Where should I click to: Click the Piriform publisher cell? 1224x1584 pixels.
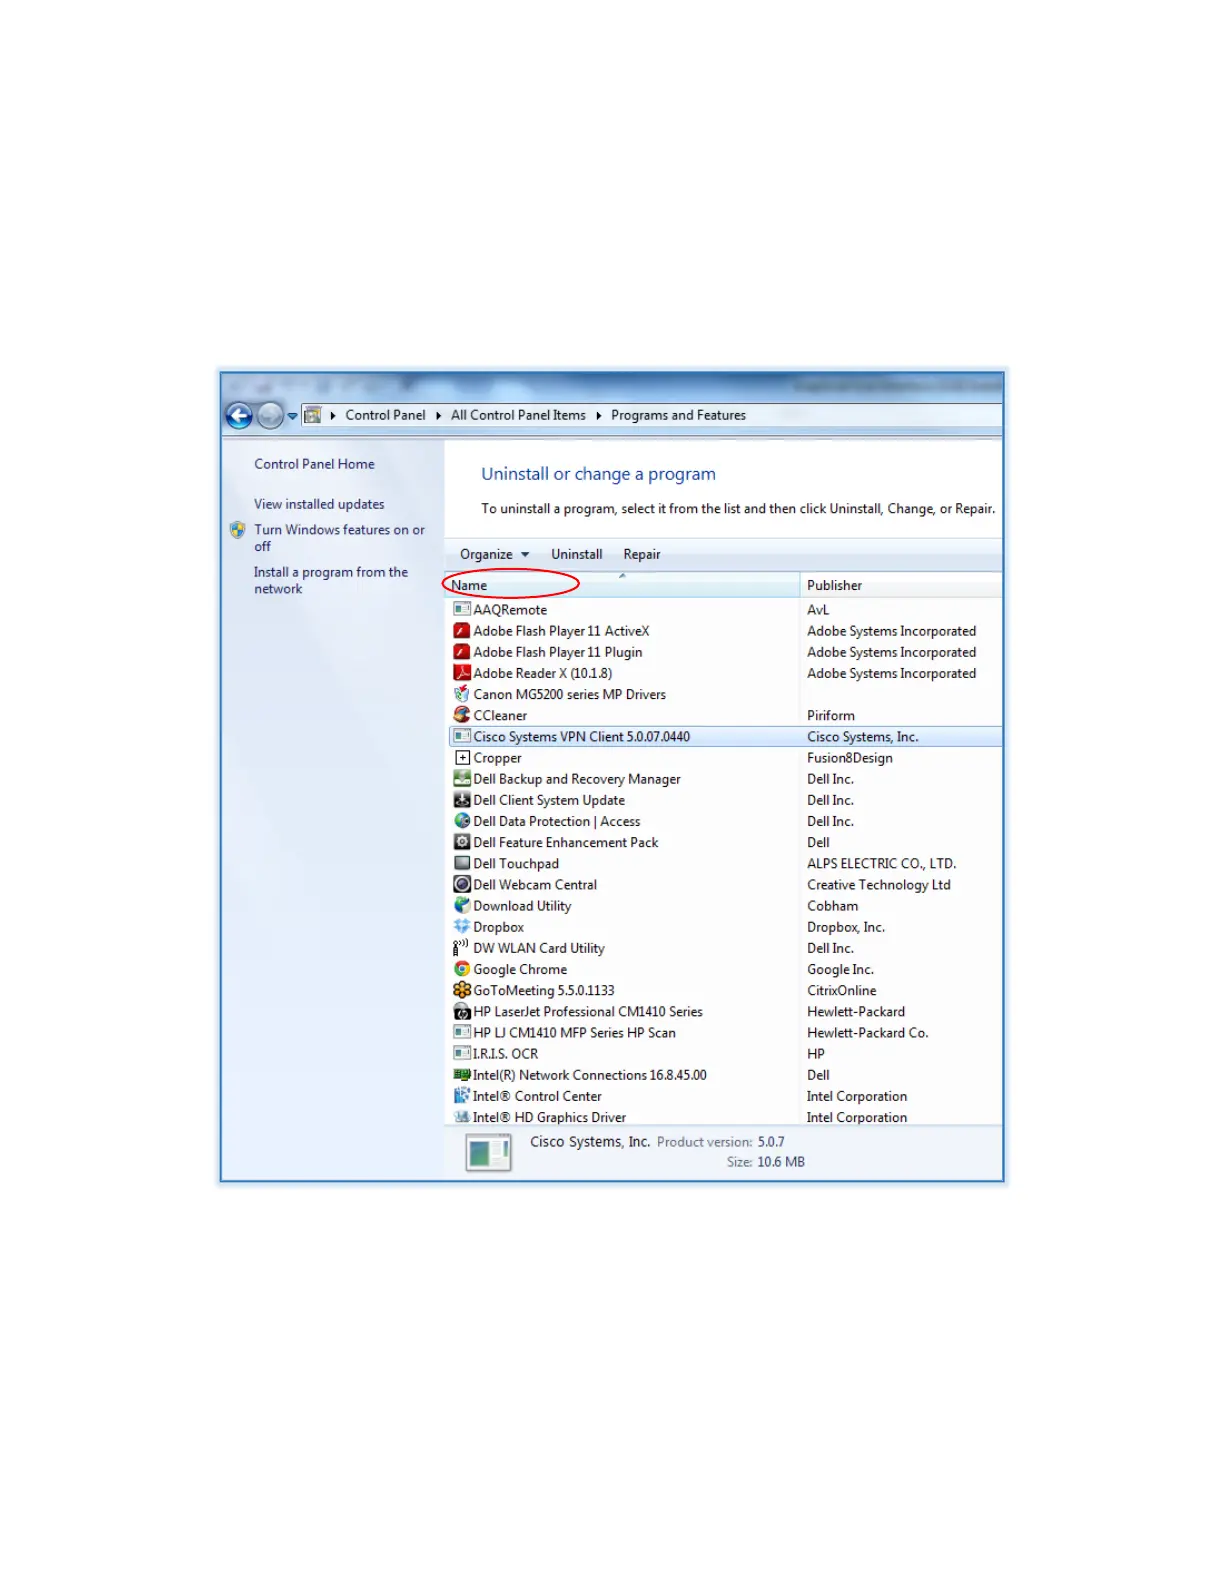click(831, 715)
